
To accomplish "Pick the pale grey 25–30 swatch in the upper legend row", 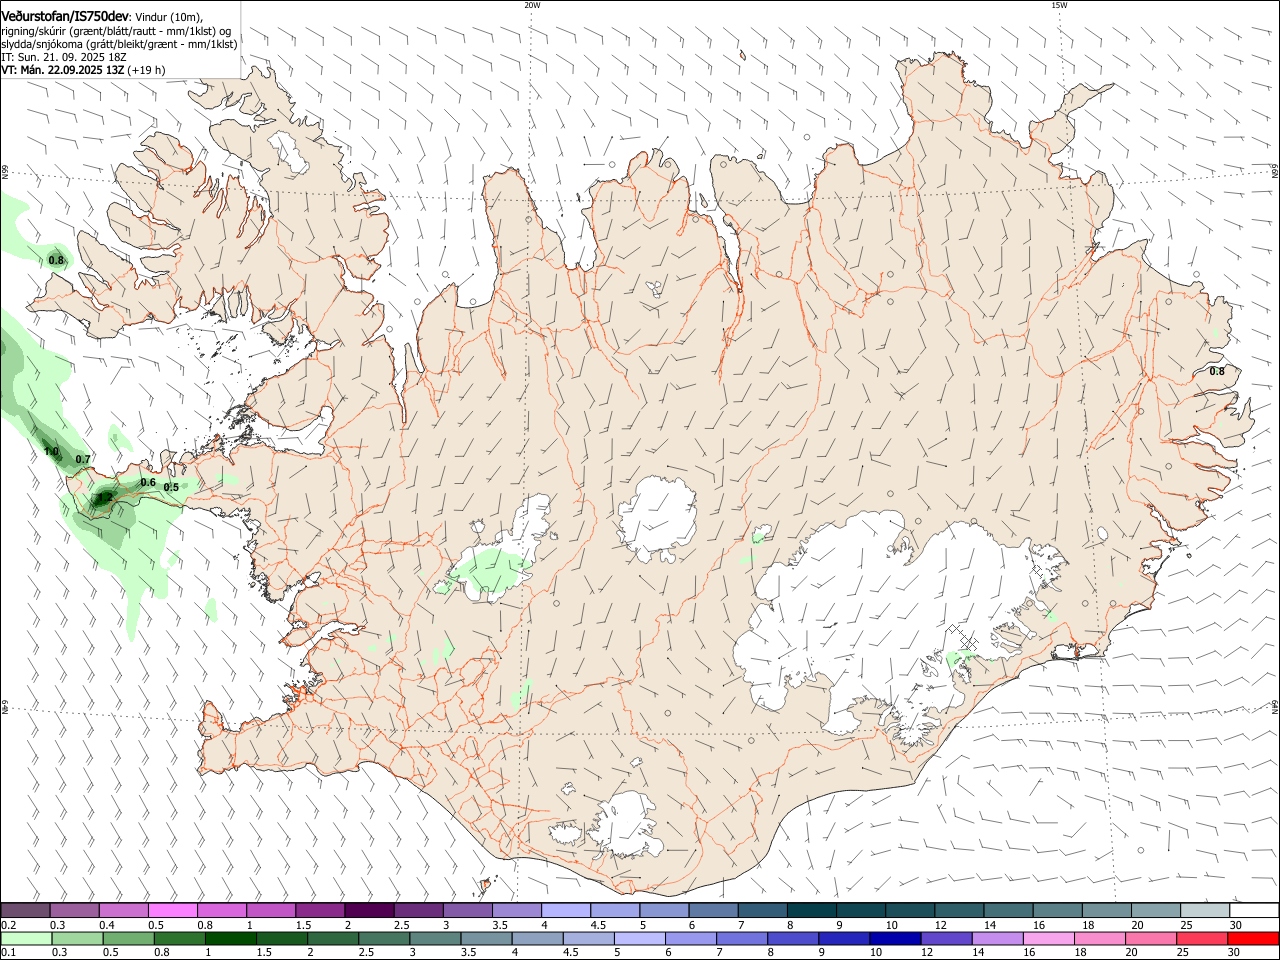I will pyautogui.click(x=1206, y=911).
